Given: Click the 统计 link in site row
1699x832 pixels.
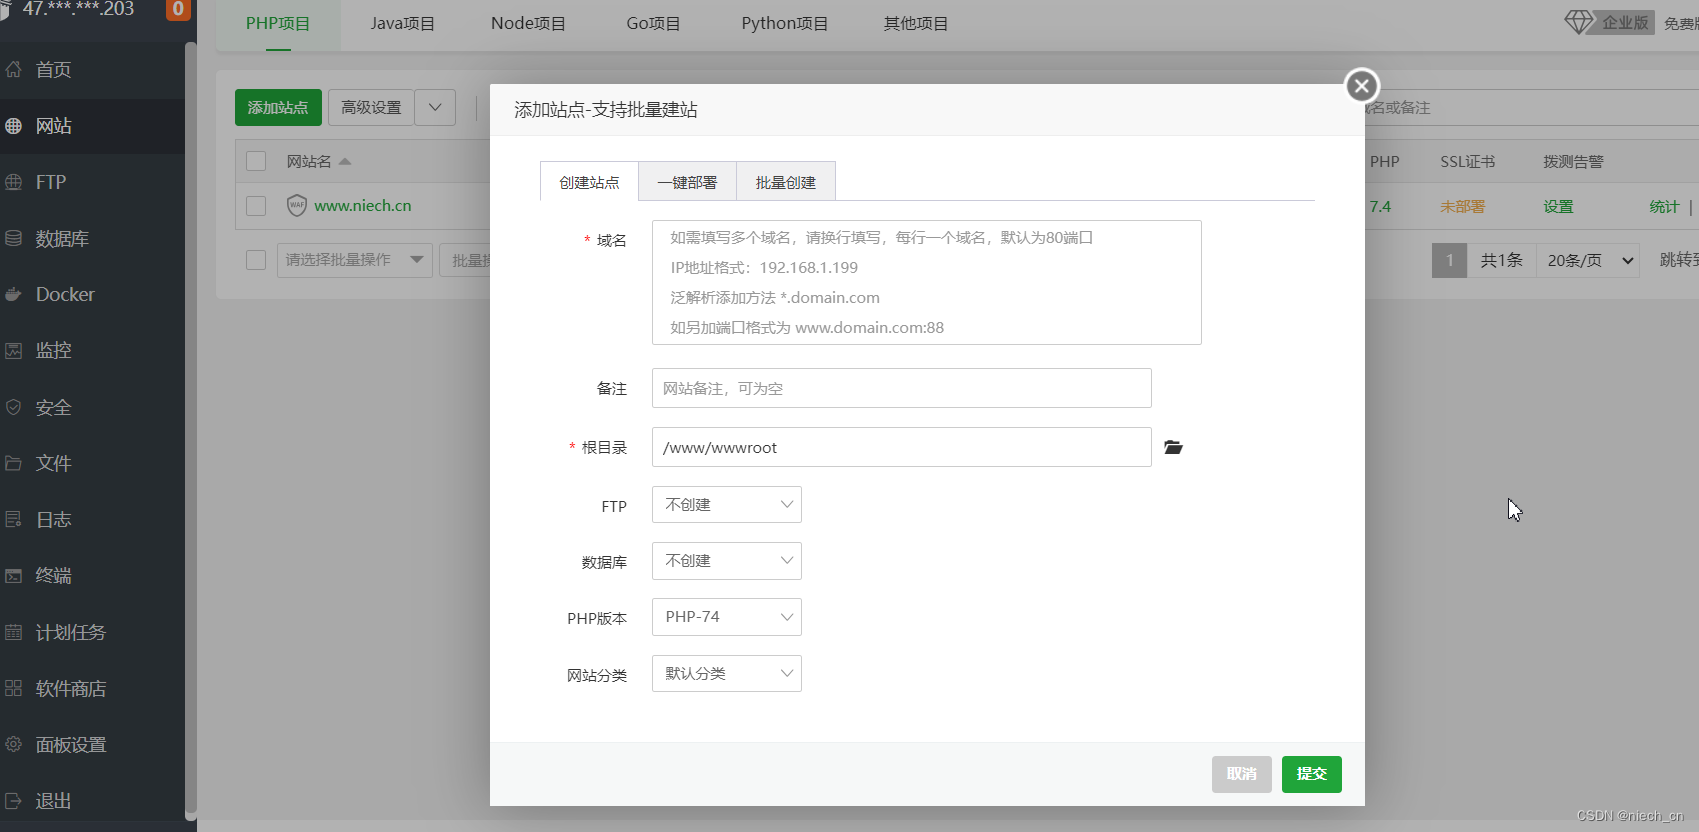Looking at the screenshot, I should 1664,207.
